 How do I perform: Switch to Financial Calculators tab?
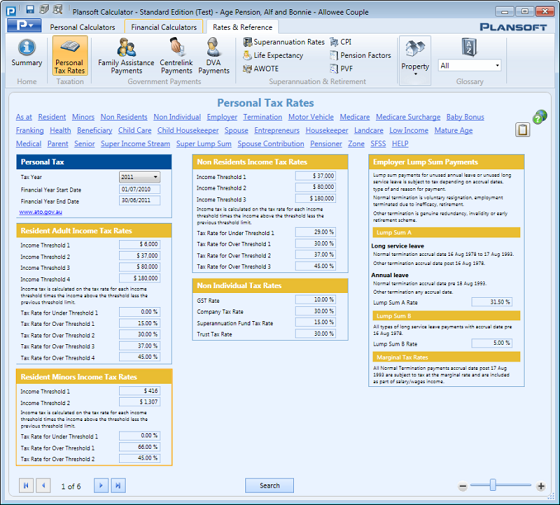pos(164,27)
